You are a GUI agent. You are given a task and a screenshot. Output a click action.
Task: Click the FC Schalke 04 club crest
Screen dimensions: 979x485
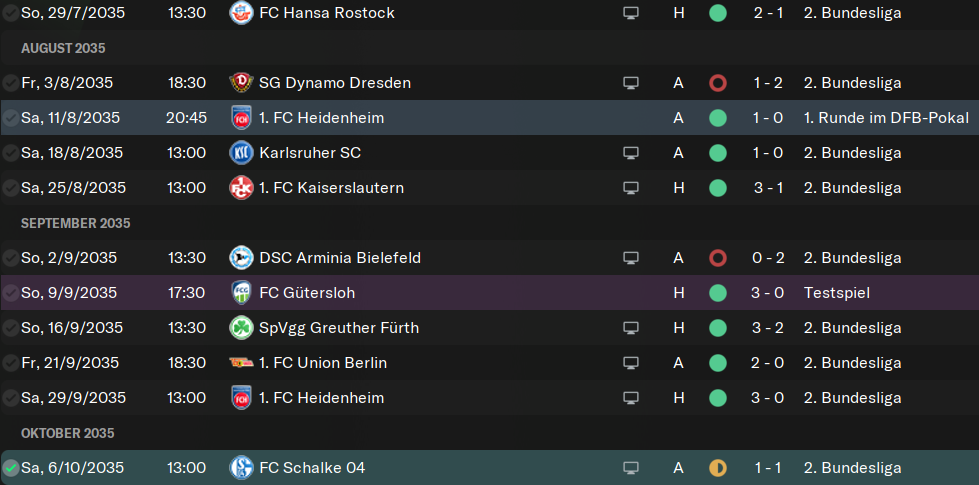(241, 468)
